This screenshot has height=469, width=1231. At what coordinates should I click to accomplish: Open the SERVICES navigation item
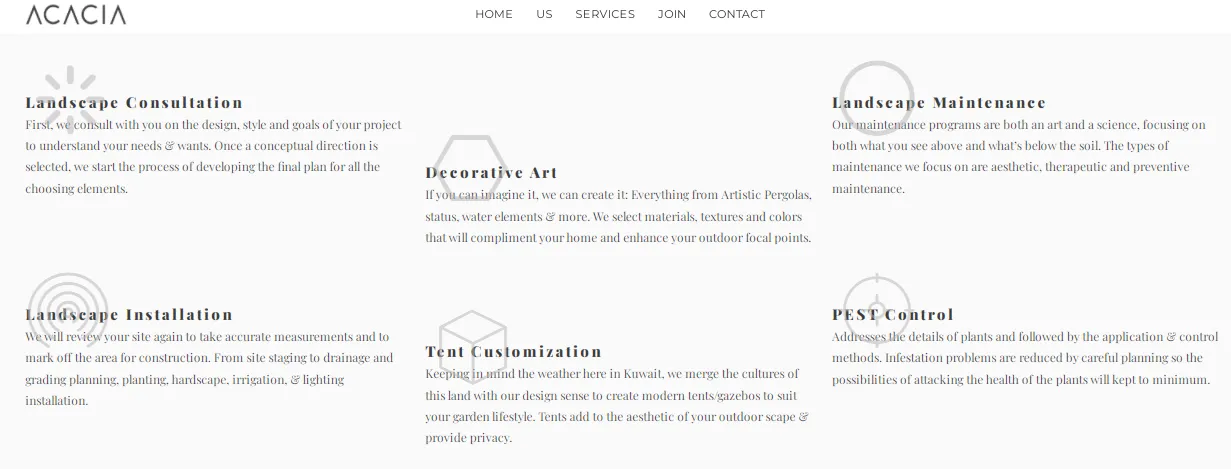pos(605,14)
